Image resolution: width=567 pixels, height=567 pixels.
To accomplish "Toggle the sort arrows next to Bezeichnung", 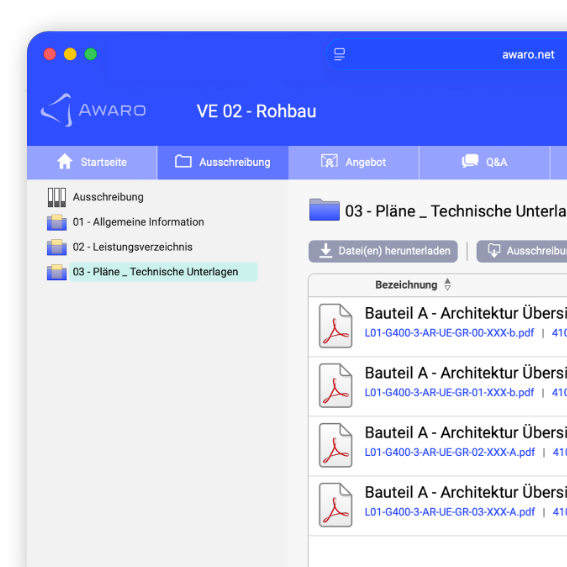I will click(448, 285).
